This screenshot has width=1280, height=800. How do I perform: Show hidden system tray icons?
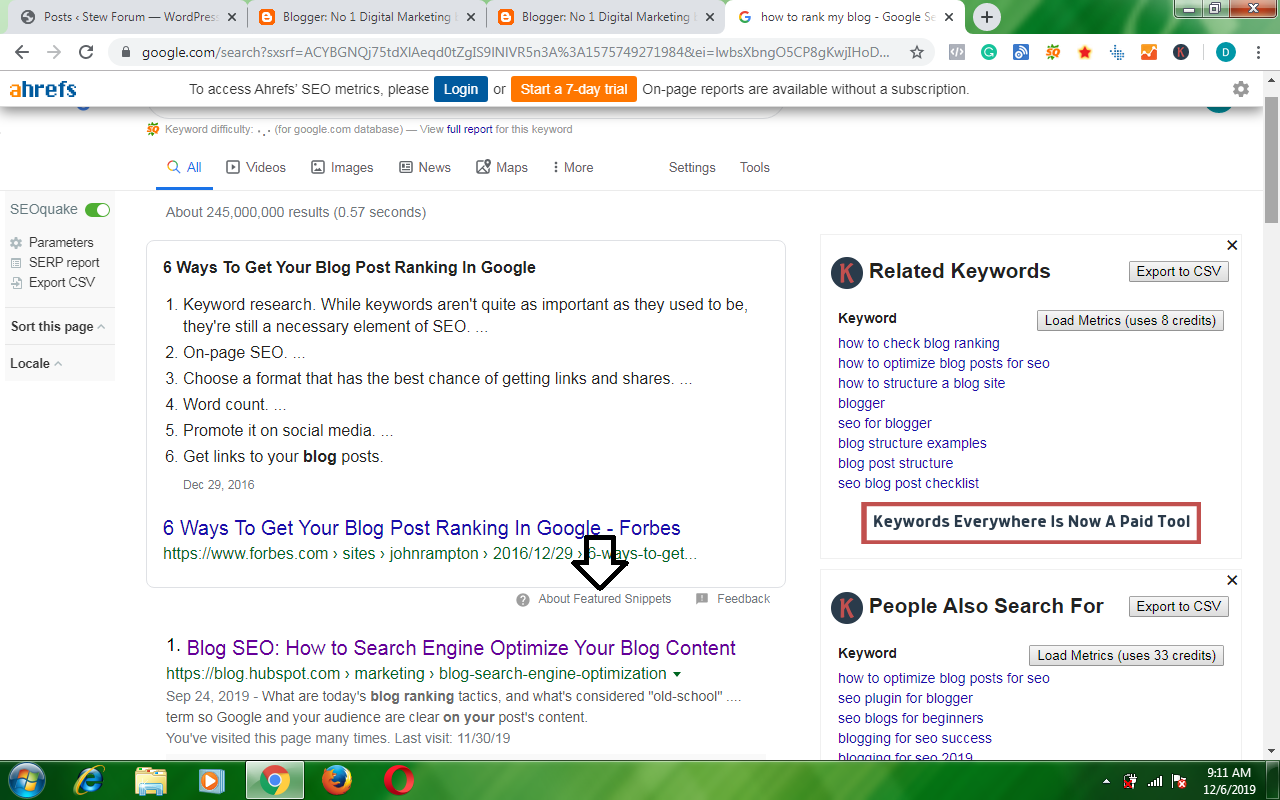[x=1106, y=780]
